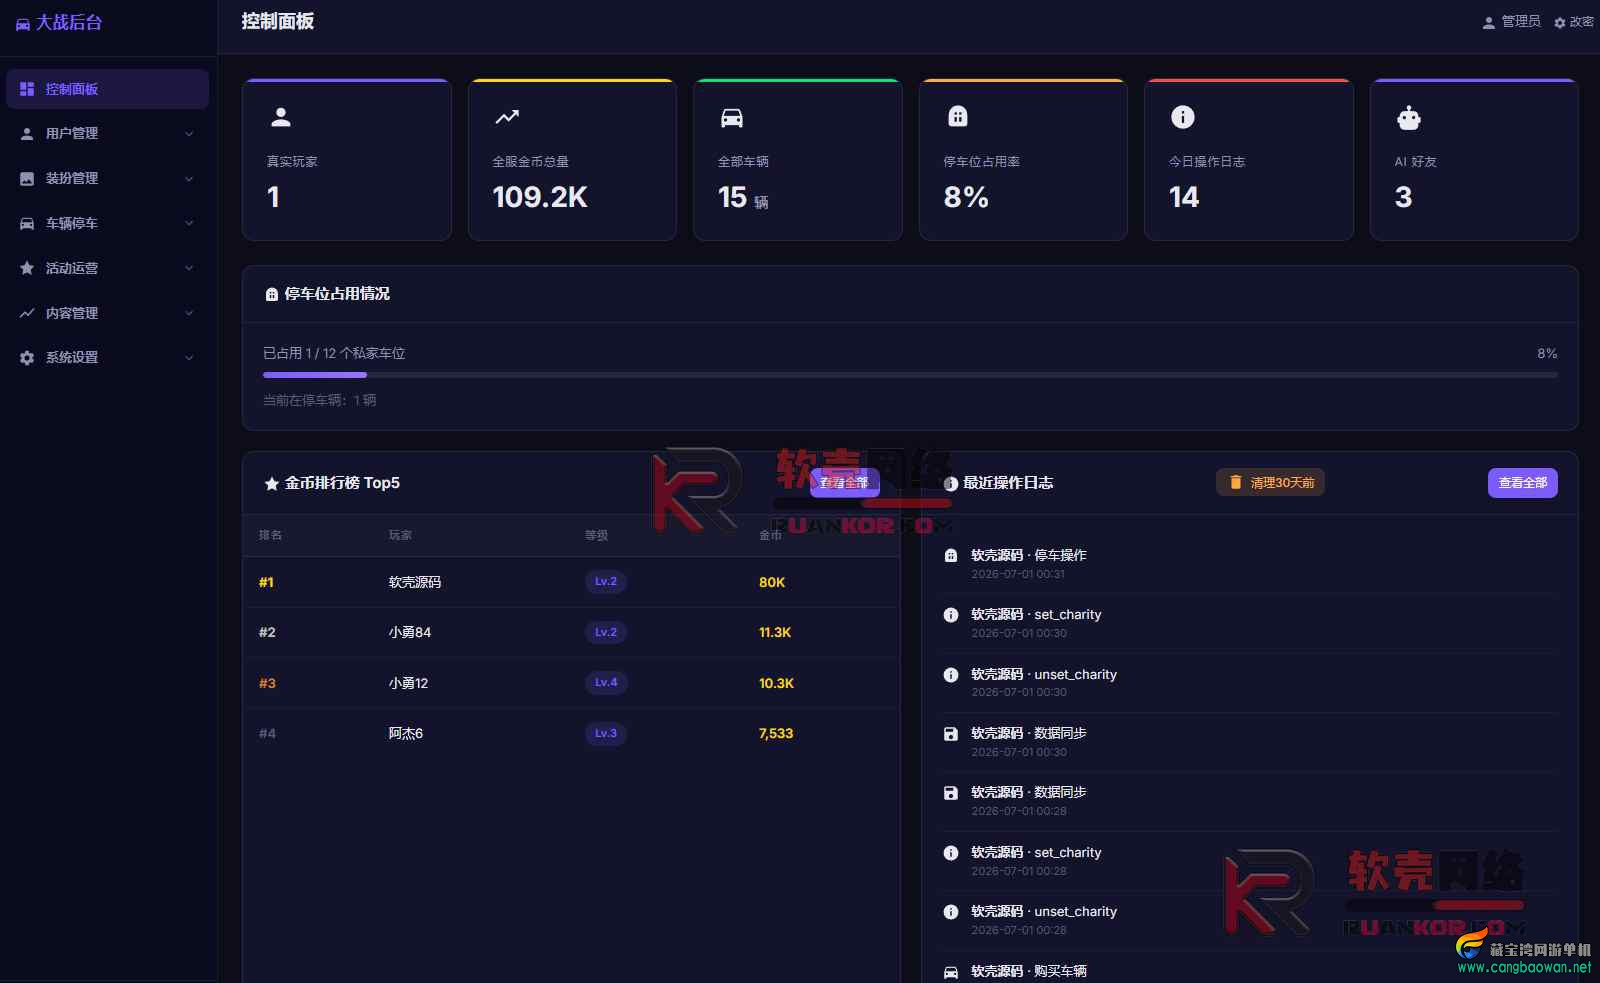
Task: Click the person icon on 真实玩家 card
Action: click(x=281, y=117)
